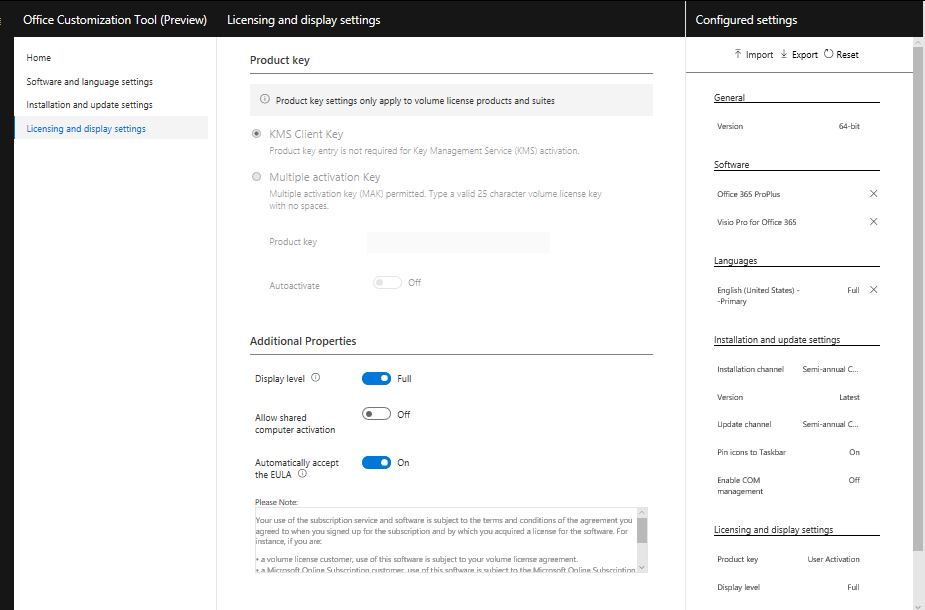Click the Export button
This screenshot has width=925, height=610.
(x=799, y=54)
